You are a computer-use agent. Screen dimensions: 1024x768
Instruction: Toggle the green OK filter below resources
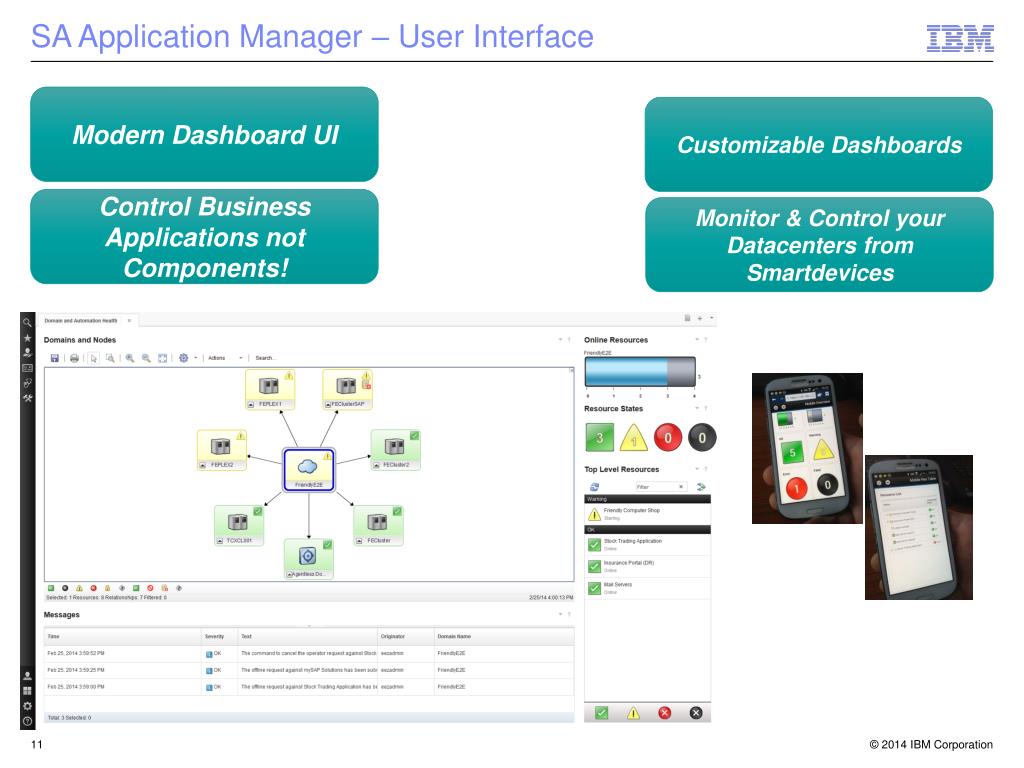(601, 713)
